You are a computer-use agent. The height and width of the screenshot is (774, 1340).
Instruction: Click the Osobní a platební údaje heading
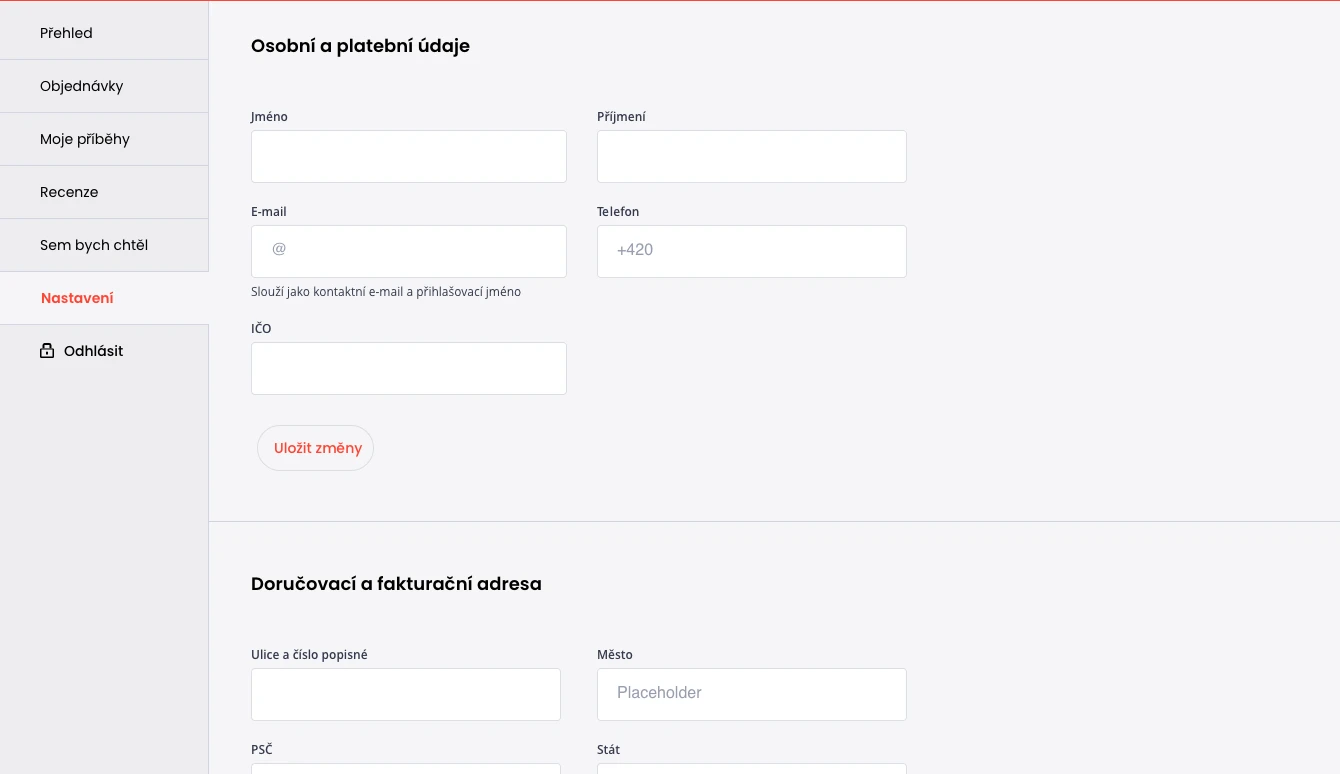(x=360, y=46)
